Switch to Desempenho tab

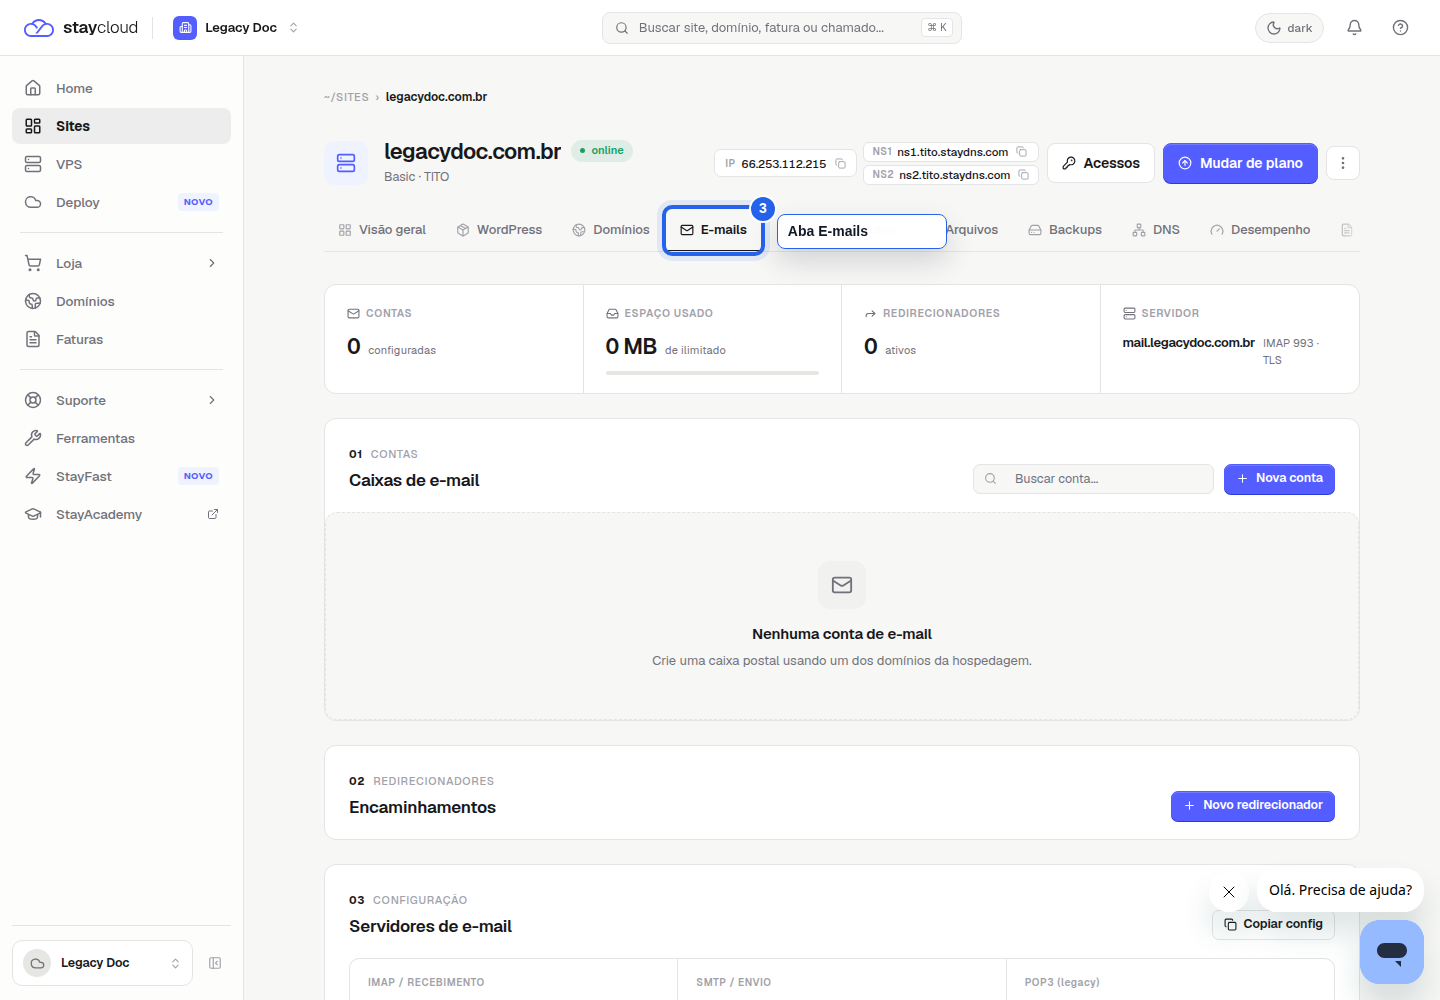tap(1260, 230)
